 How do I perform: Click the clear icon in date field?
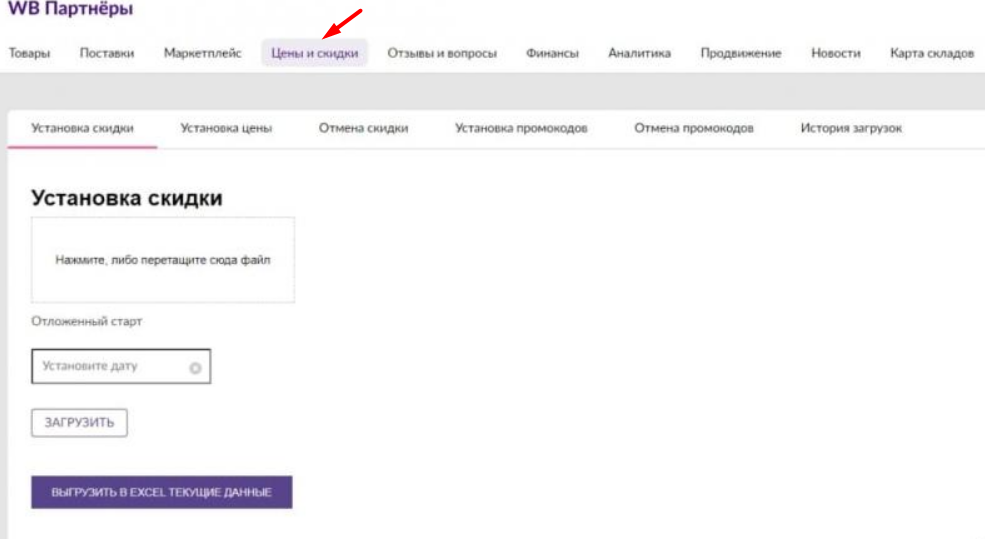coord(195,368)
